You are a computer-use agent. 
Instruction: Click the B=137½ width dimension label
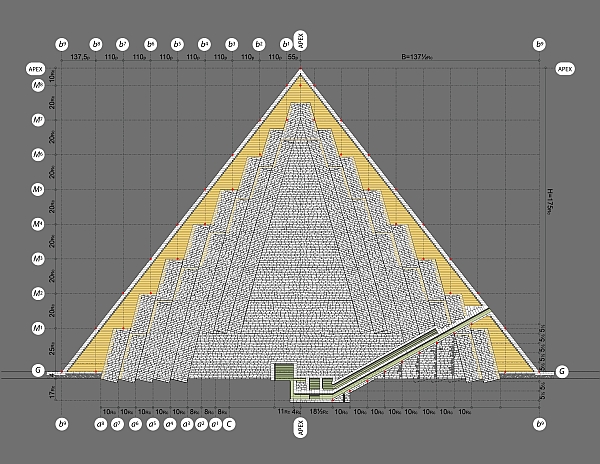(419, 59)
